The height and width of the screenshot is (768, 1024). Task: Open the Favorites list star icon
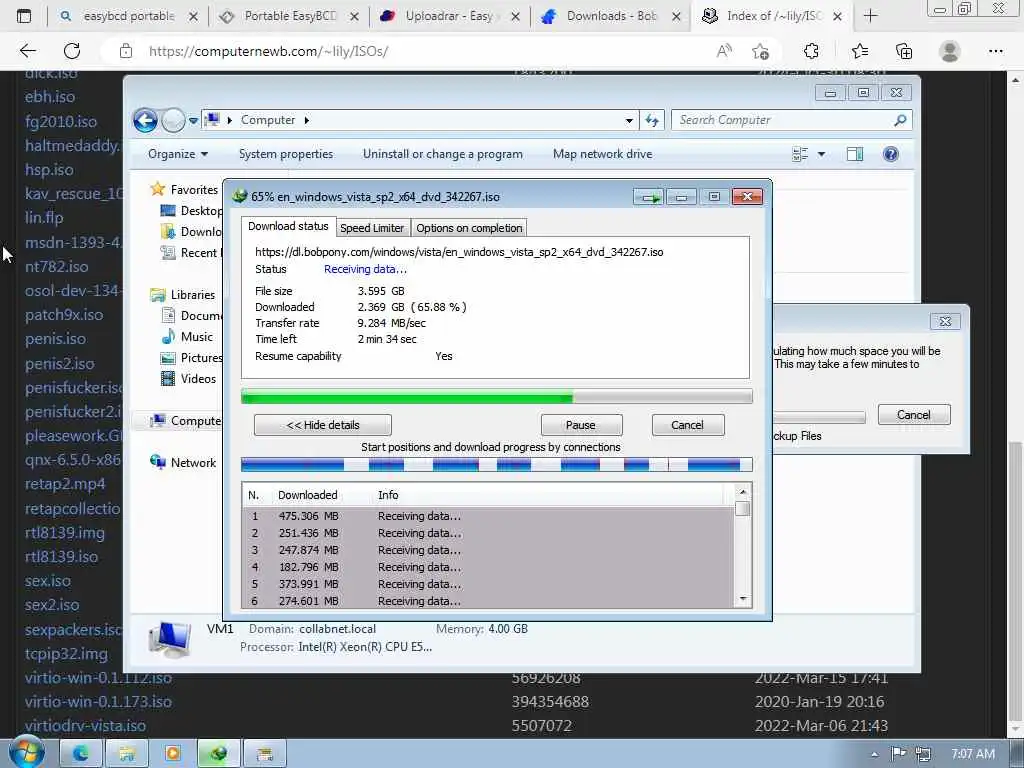860,51
